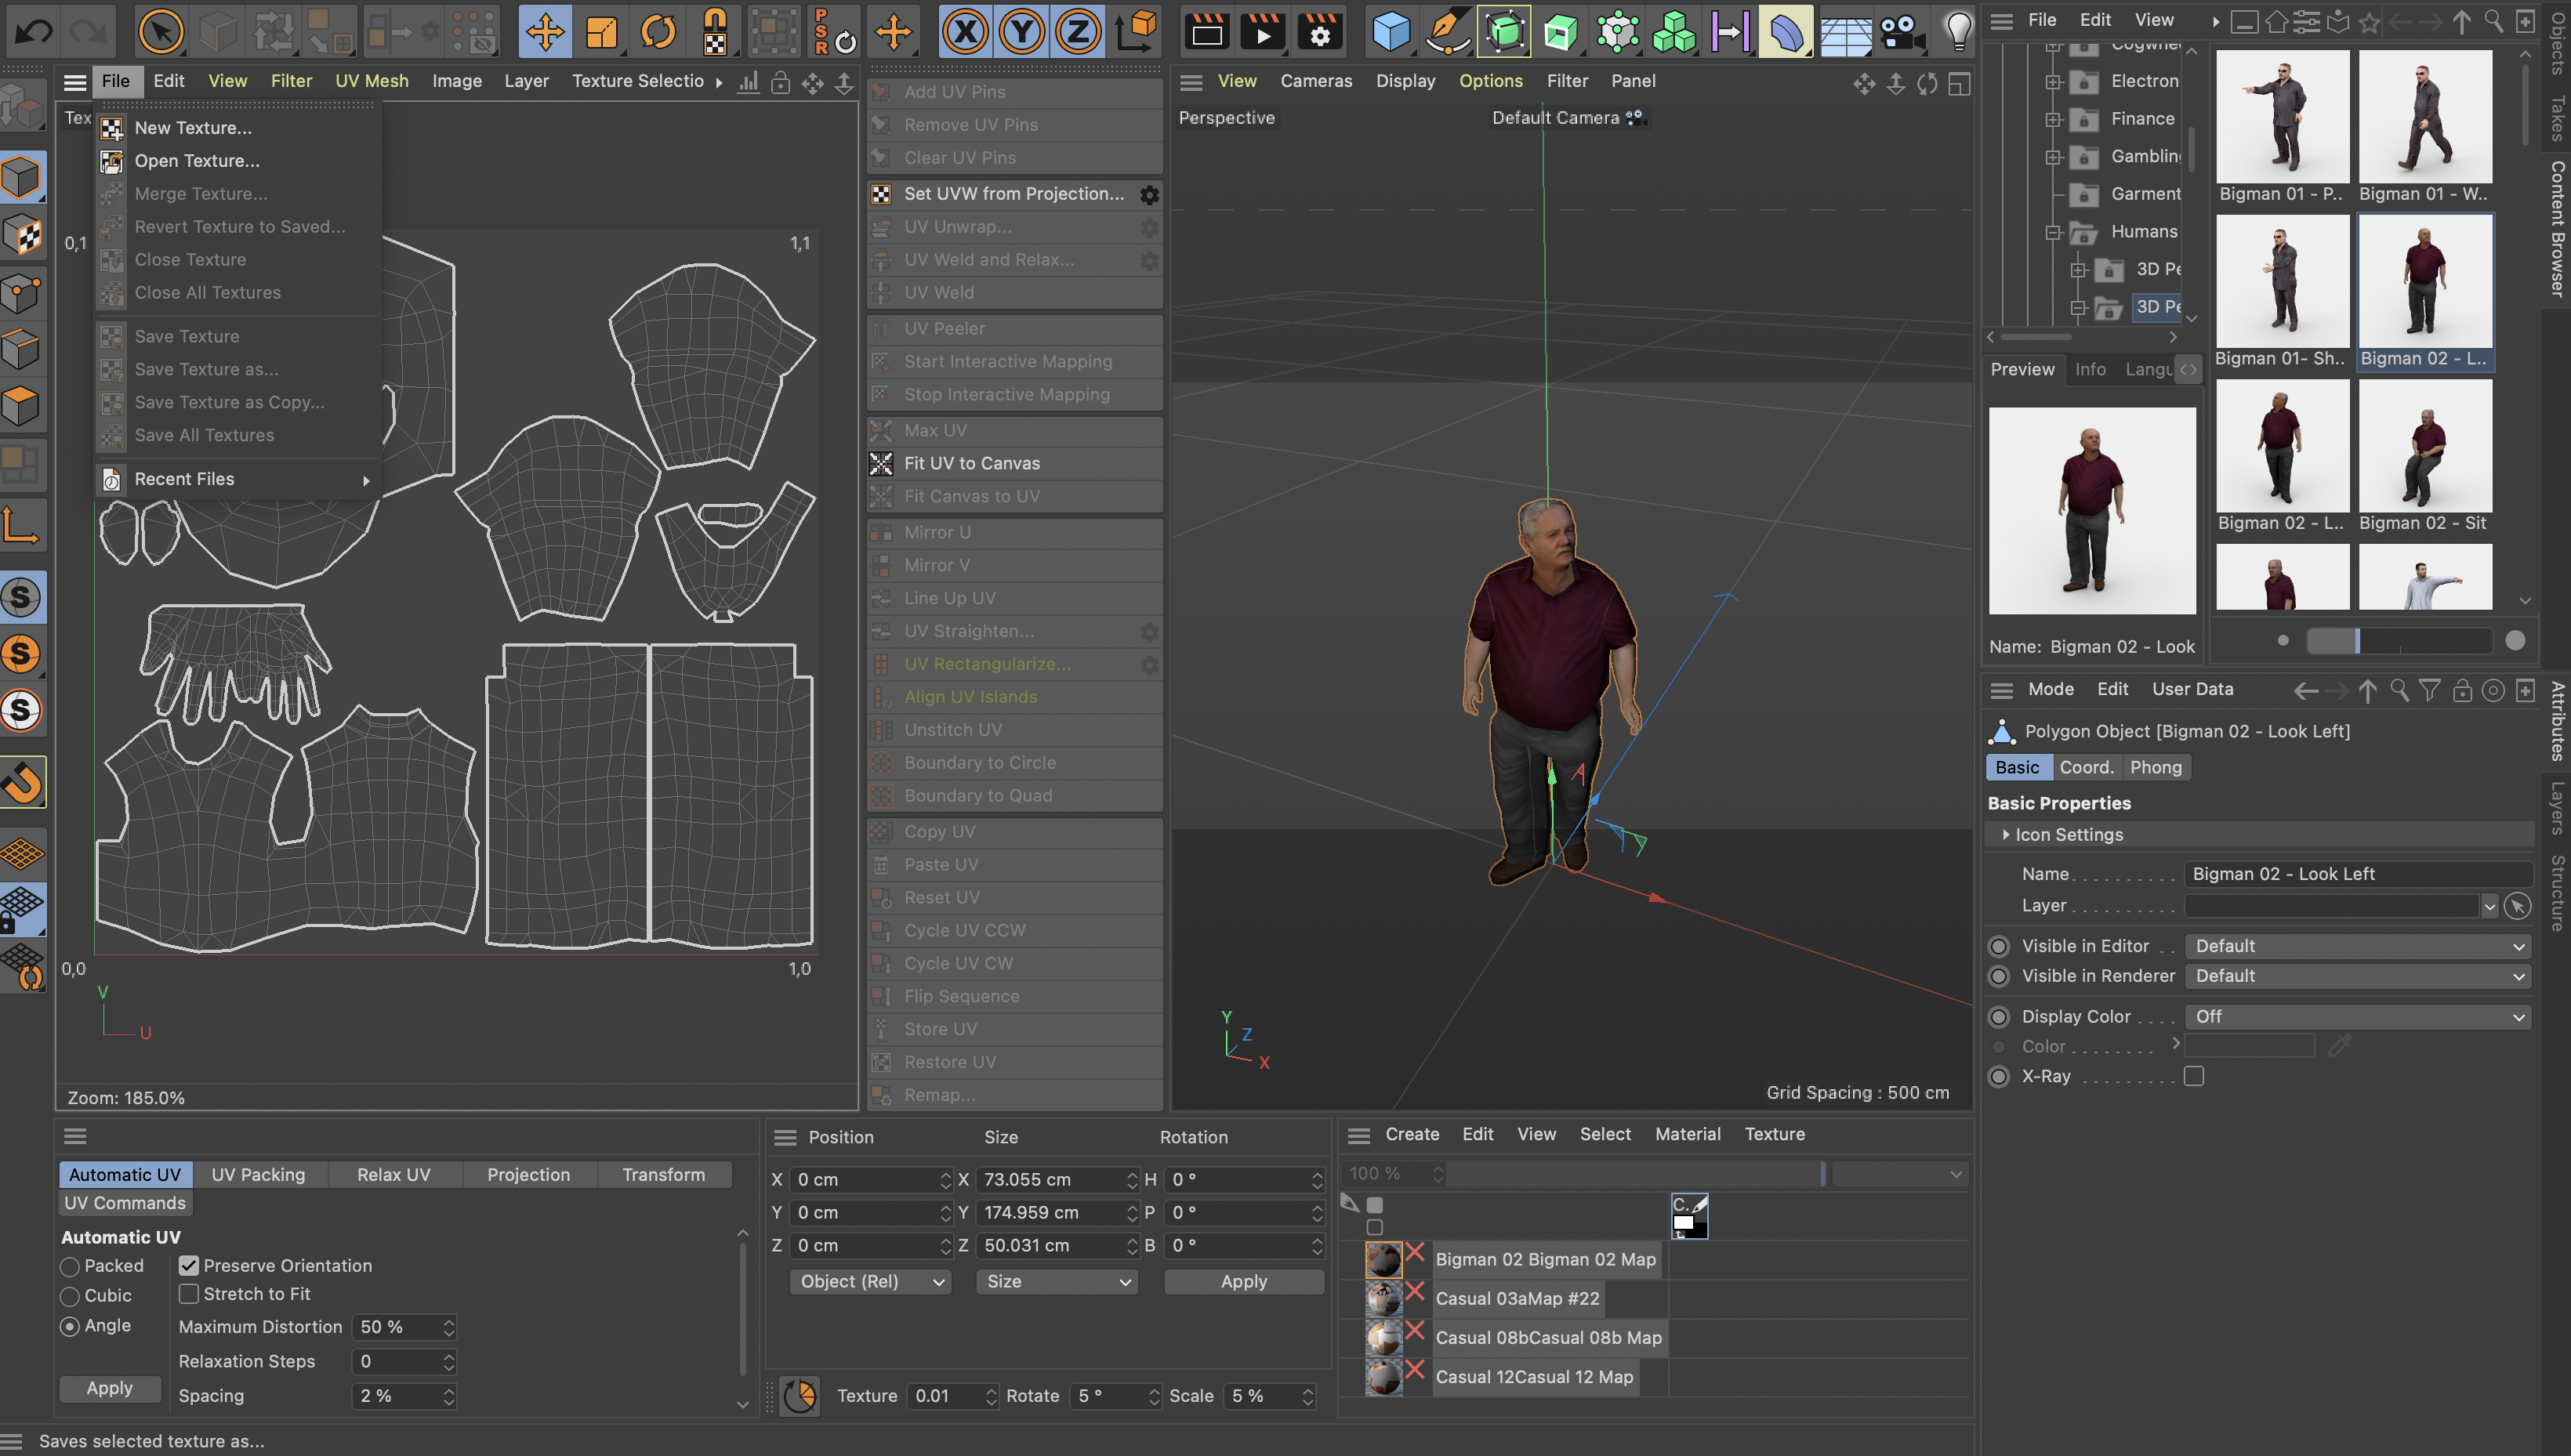
Task: Open the UV Mesh menu
Action: click(372, 81)
